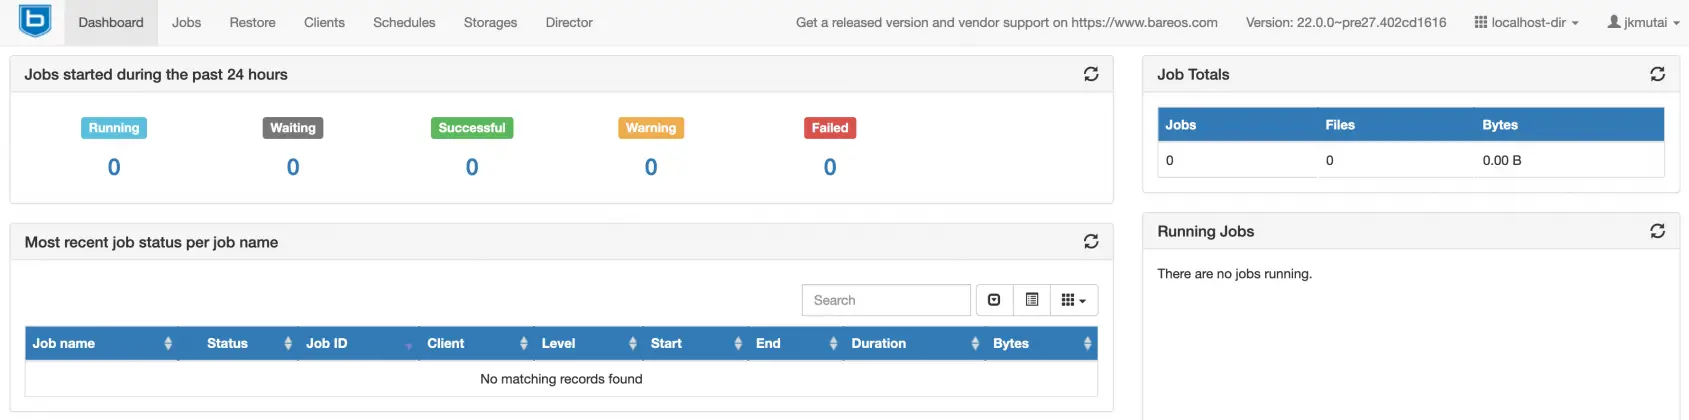Open the Jobs menu item

pos(186,22)
